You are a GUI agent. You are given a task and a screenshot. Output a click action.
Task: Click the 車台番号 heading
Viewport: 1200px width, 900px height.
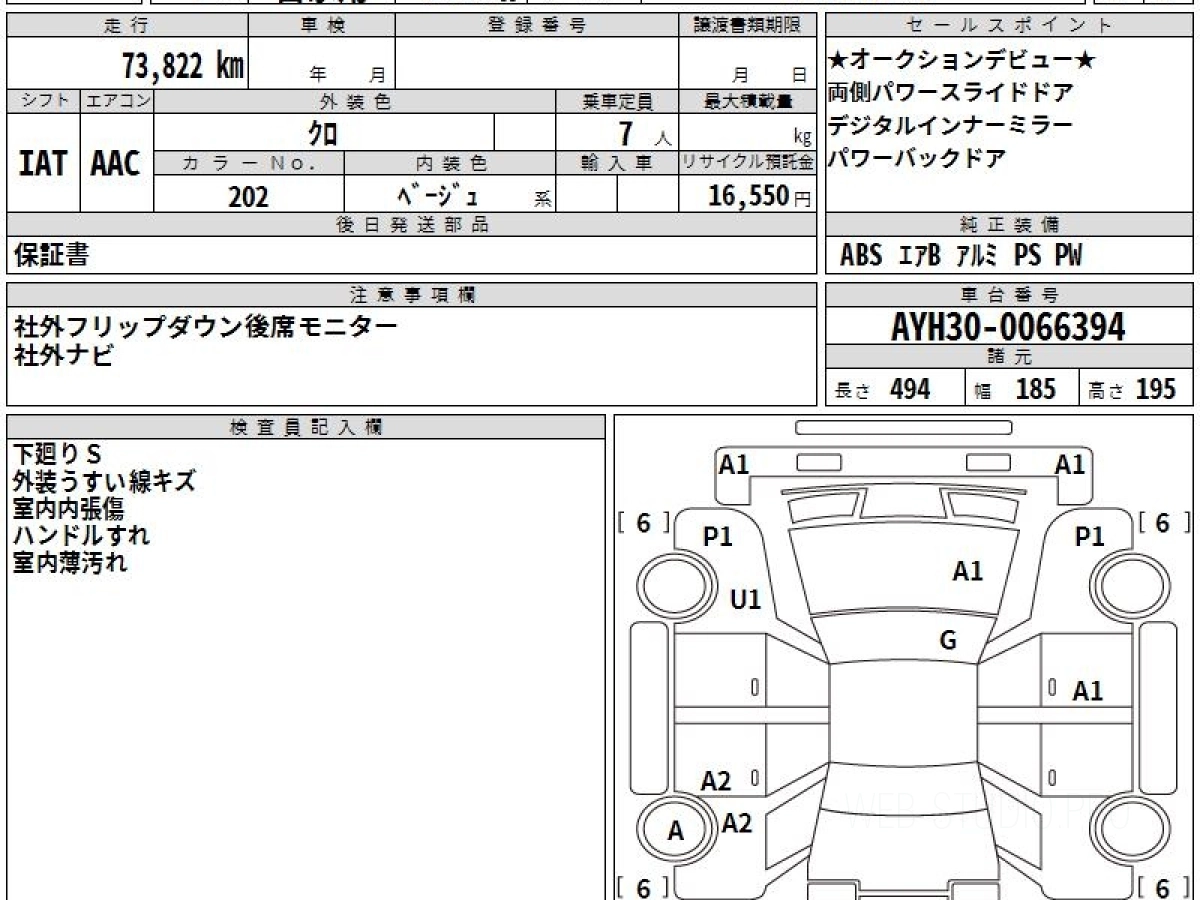(x=1009, y=295)
